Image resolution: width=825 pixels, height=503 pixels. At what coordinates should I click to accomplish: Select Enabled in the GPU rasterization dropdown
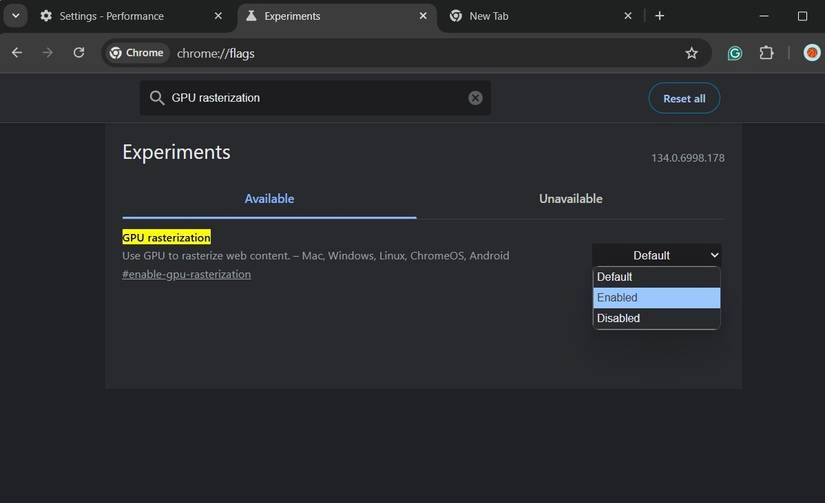click(x=656, y=298)
